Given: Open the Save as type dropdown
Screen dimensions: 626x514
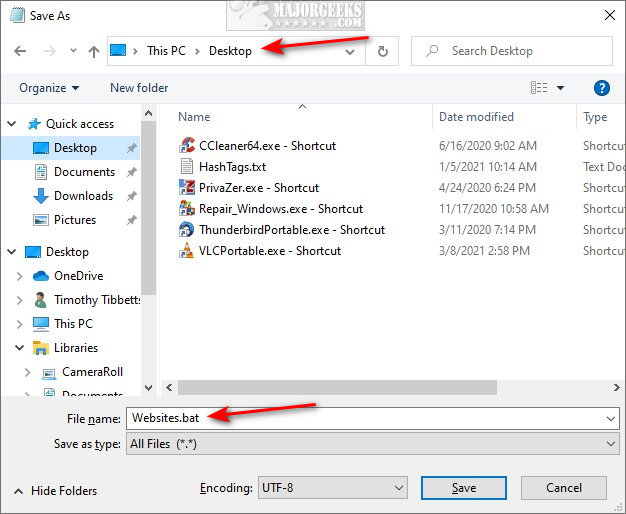Looking at the screenshot, I should coord(372,443).
